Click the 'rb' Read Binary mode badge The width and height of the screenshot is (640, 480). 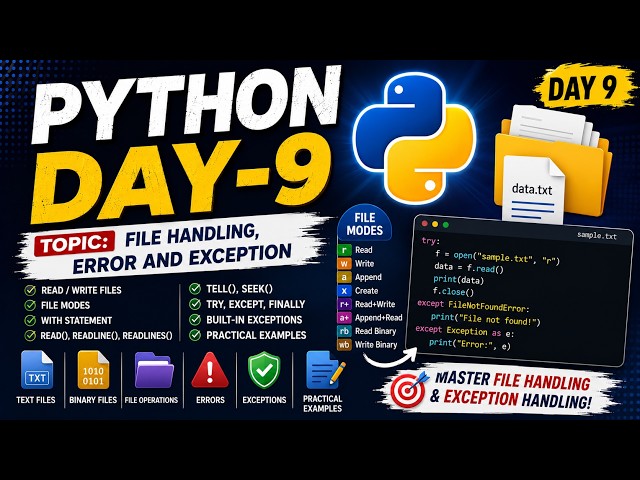point(344,331)
